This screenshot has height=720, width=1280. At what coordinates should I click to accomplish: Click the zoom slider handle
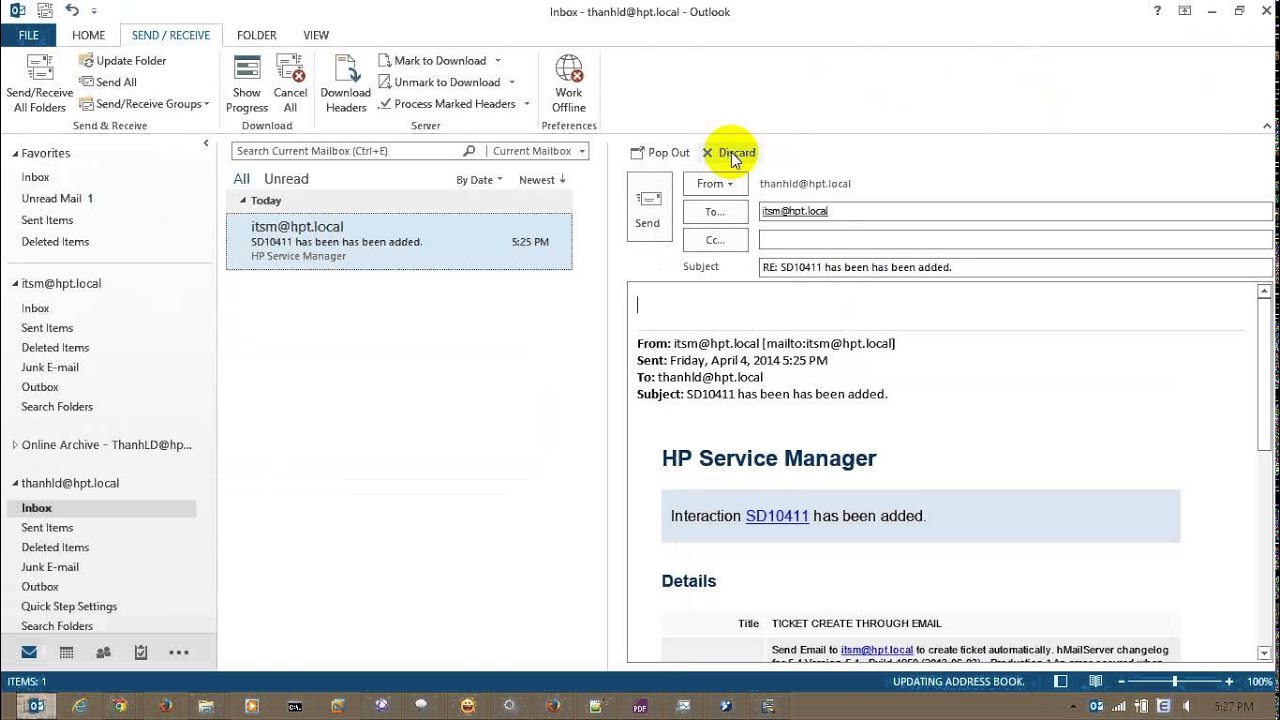(x=1175, y=681)
